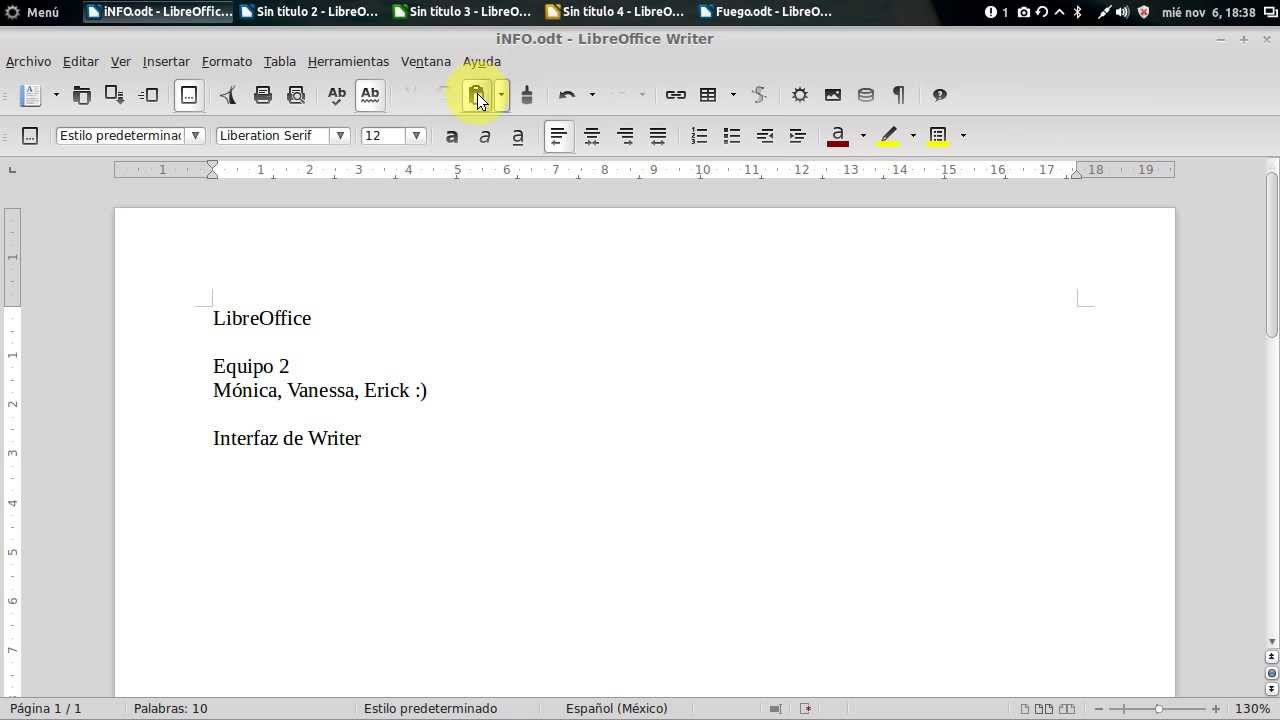Image resolution: width=1280 pixels, height=720 pixels.
Task: Decrease paragraph indent
Action: (765, 136)
